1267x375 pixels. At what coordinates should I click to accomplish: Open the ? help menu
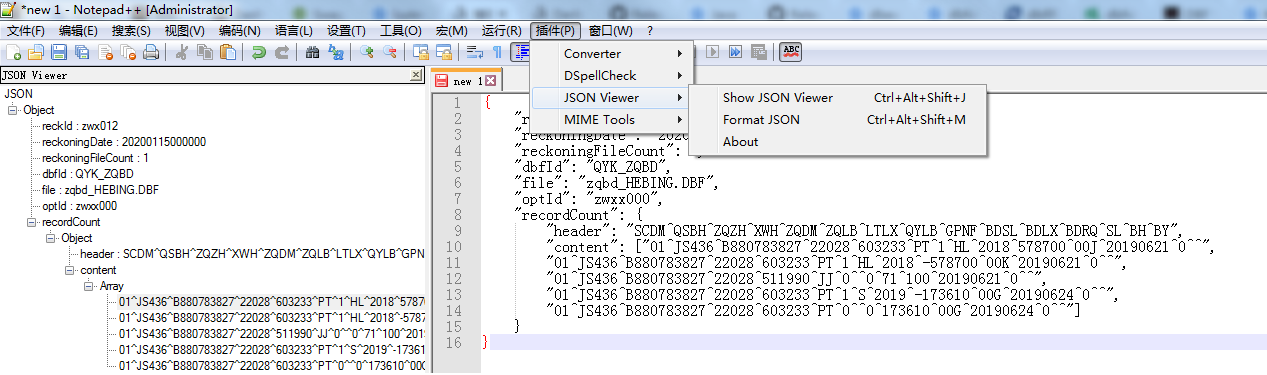point(650,31)
